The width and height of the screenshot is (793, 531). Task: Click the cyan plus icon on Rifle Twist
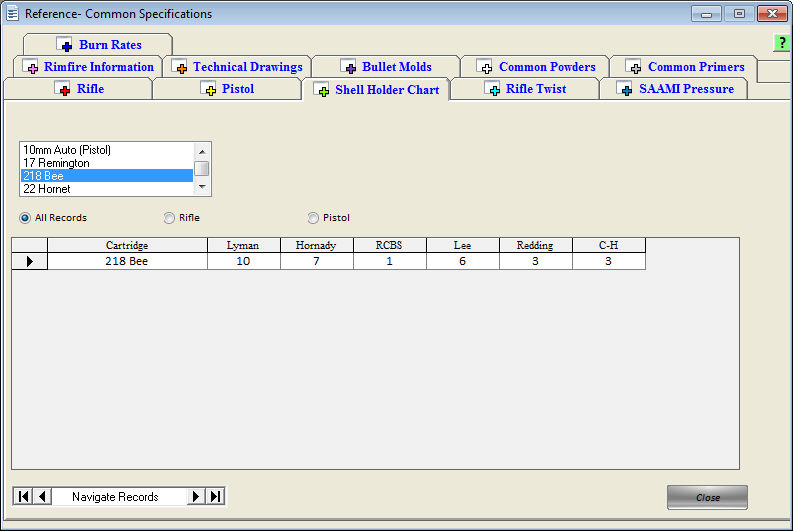(493, 88)
